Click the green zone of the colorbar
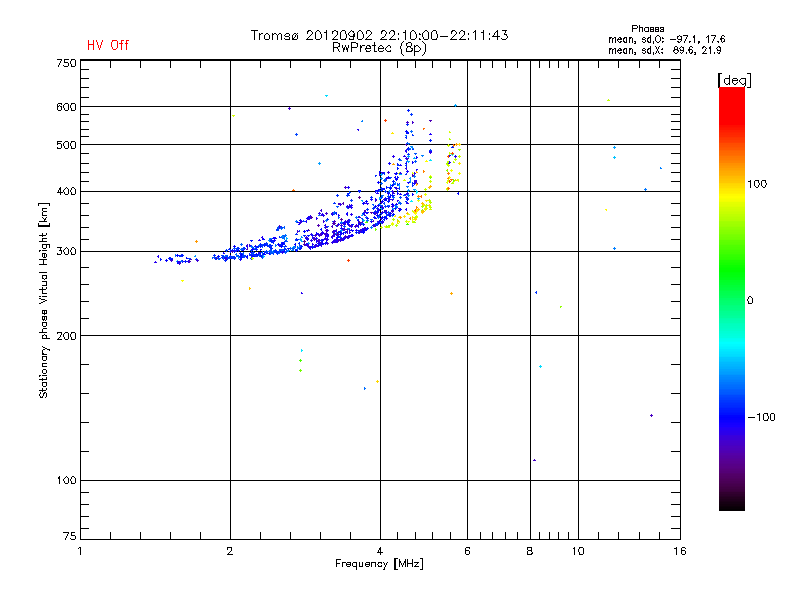This screenshot has height=600, width=800. click(732, 270)
